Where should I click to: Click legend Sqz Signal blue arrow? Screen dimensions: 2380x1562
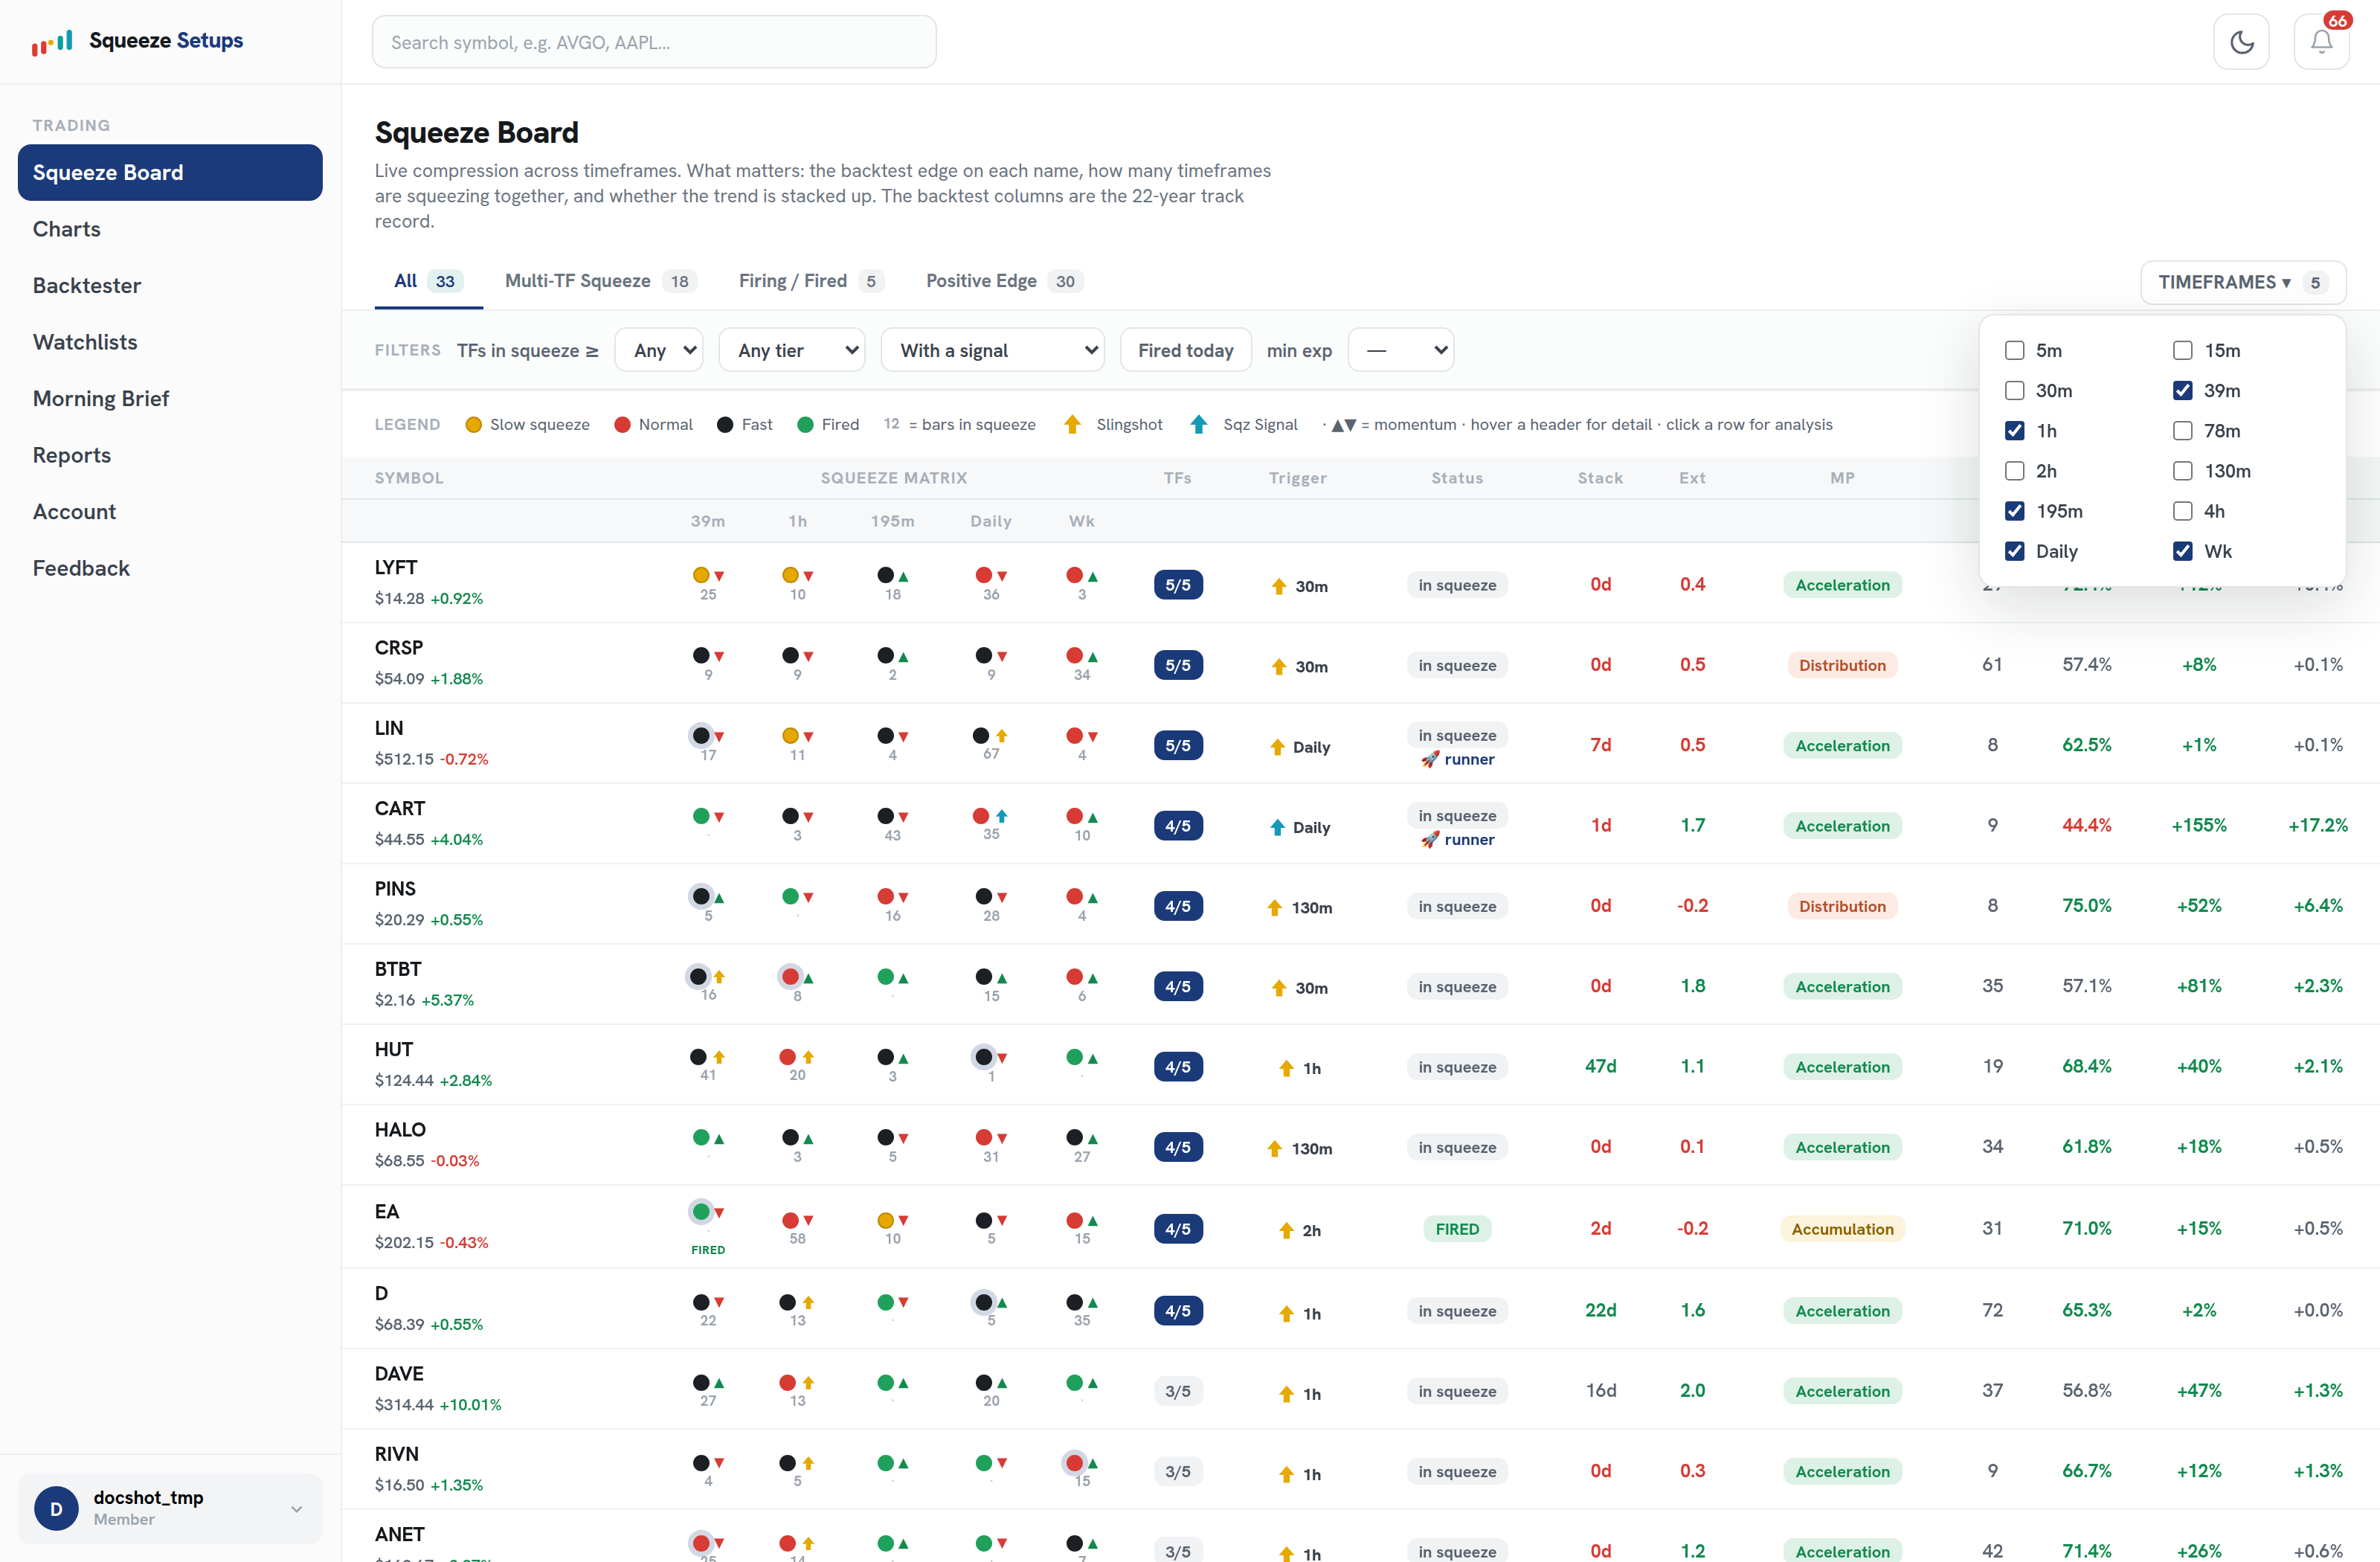tap(1199, 425)
